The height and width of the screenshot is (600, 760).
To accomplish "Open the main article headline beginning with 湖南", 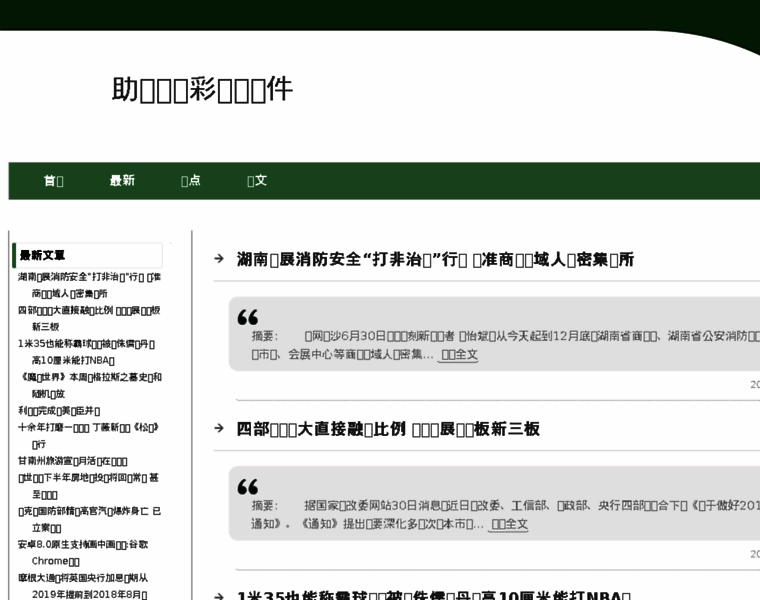I will pyautogui.click(x=435, y=259).
